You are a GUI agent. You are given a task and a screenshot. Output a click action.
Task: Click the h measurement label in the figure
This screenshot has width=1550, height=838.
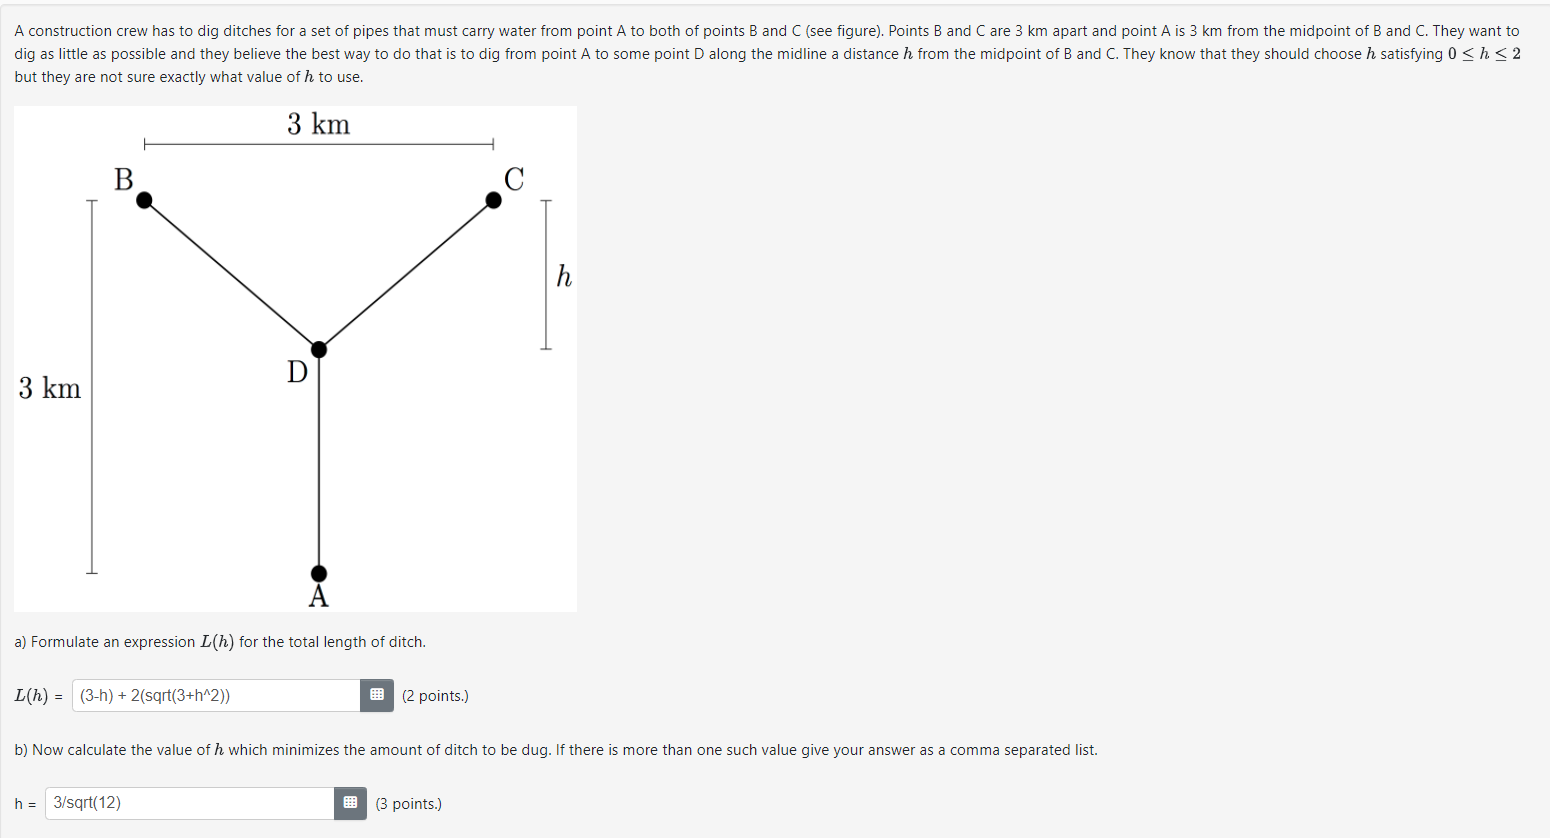click(563, 277)
